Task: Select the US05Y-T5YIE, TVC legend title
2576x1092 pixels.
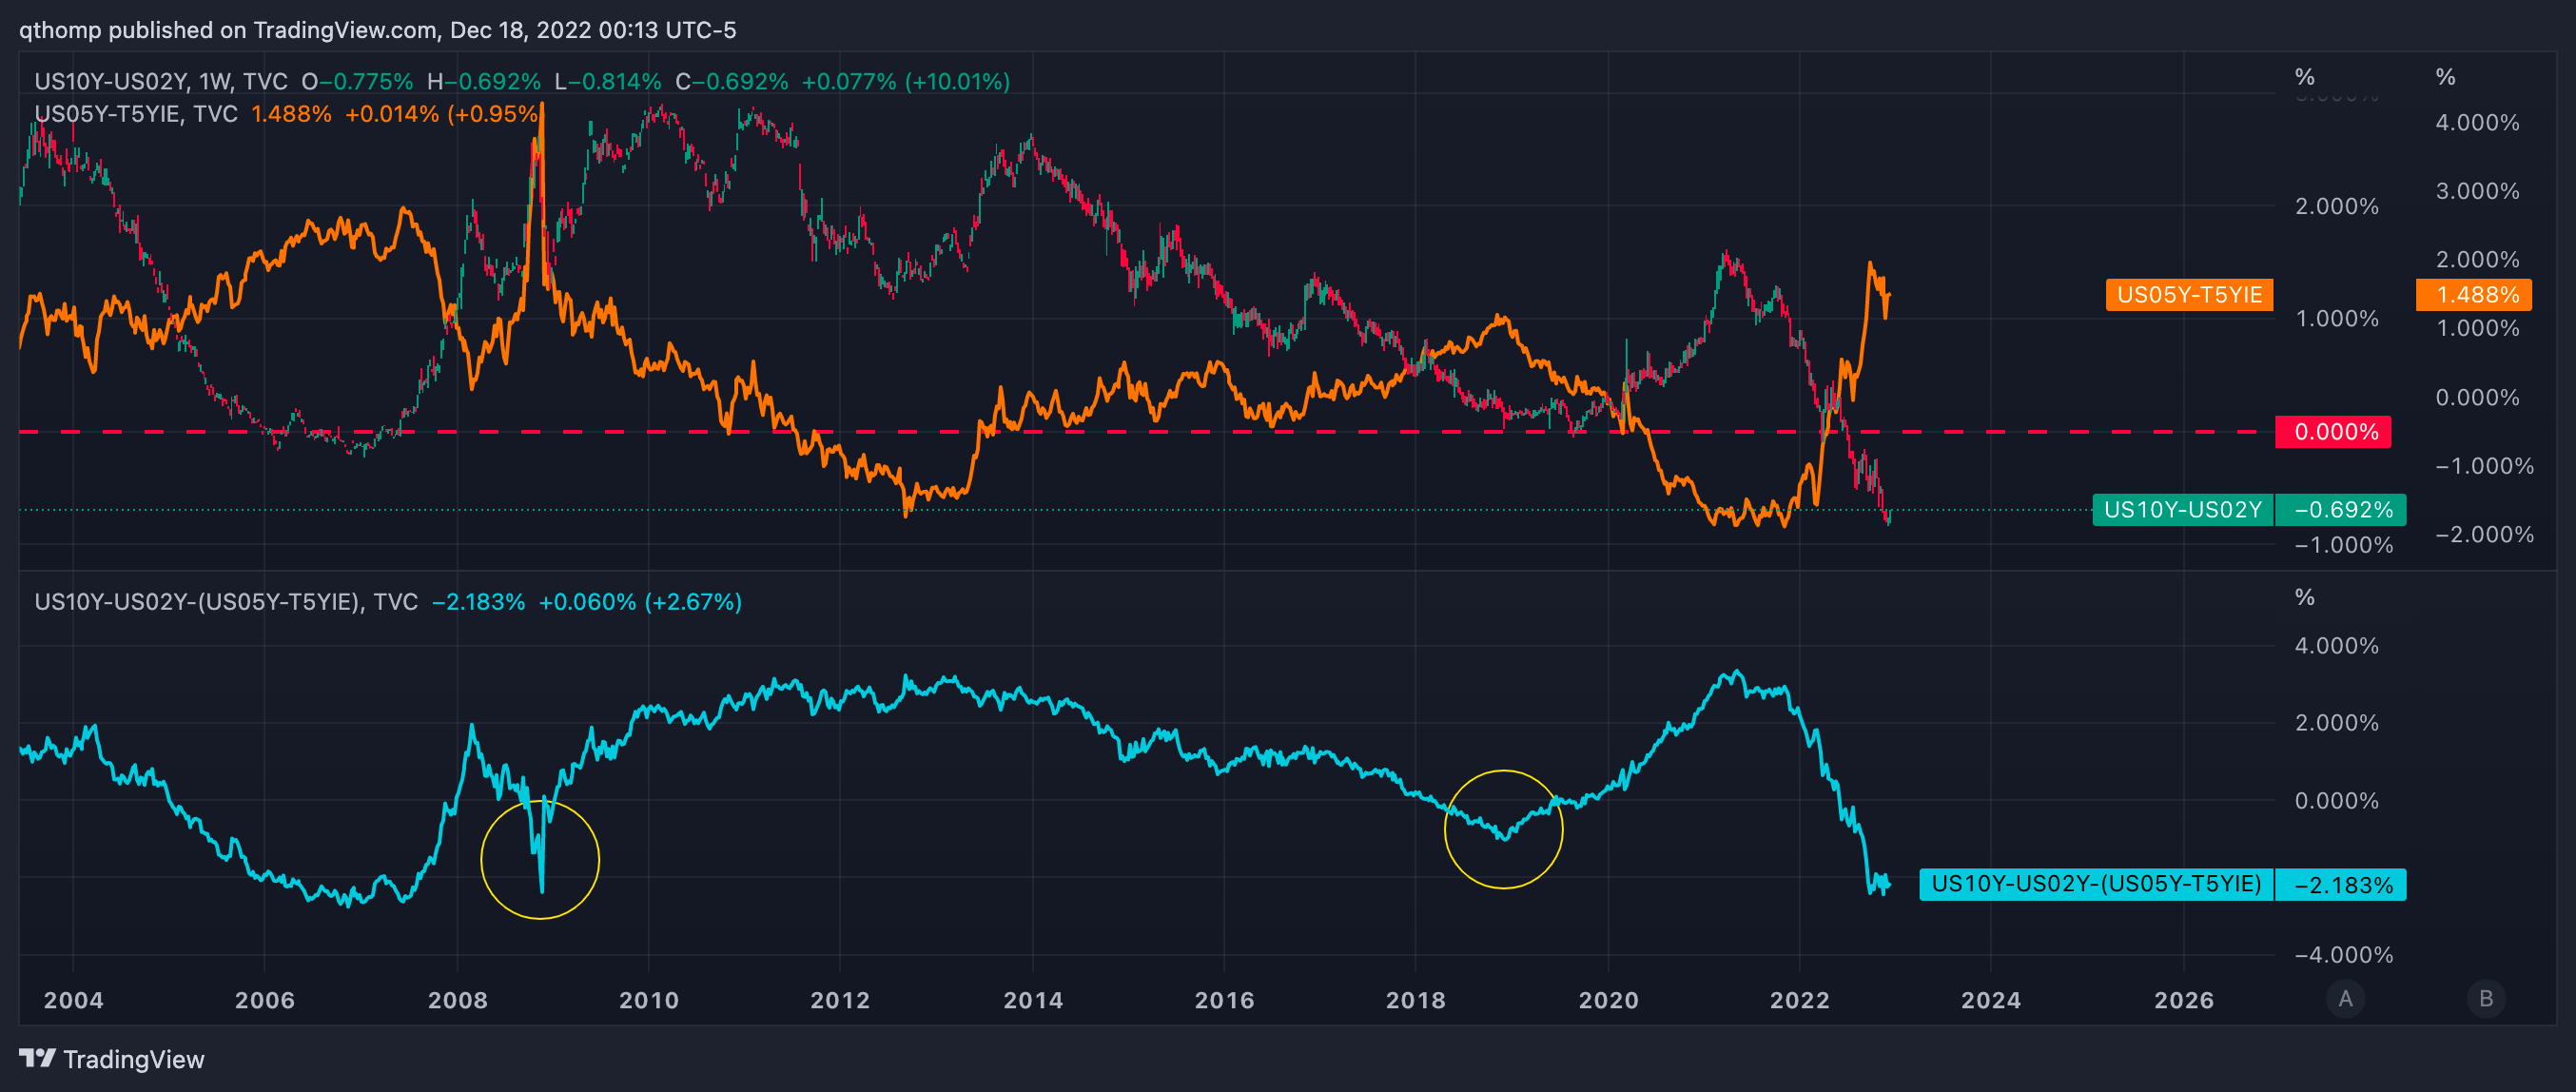Action: (136, 114)
